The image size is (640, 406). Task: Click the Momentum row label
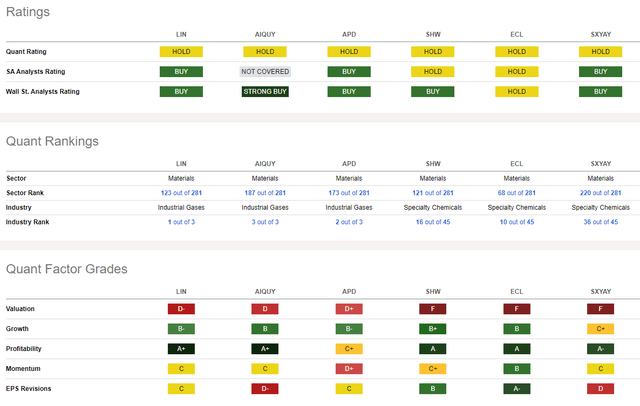point(23,369)
